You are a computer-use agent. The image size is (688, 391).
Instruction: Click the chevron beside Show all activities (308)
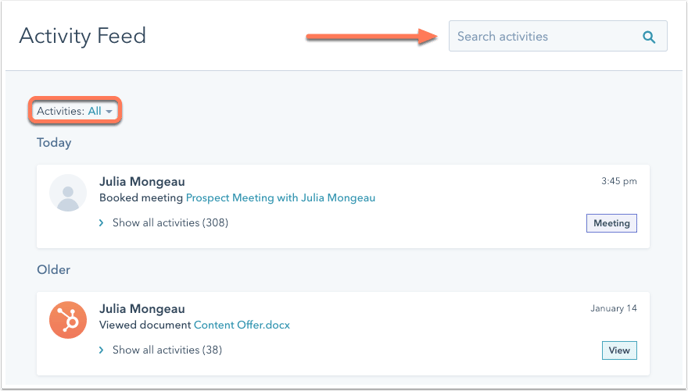click(101, 223)
